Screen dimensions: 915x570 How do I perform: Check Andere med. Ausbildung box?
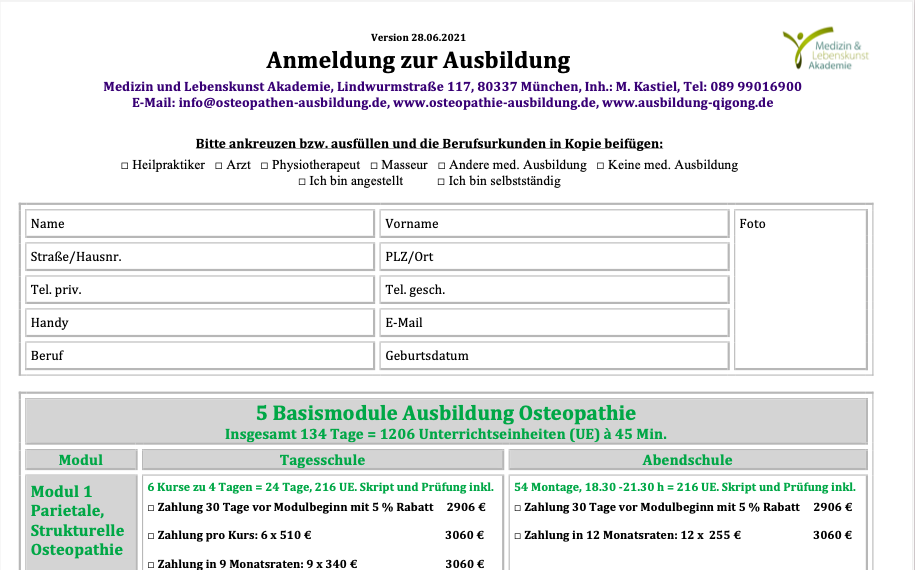pos(442,166)
